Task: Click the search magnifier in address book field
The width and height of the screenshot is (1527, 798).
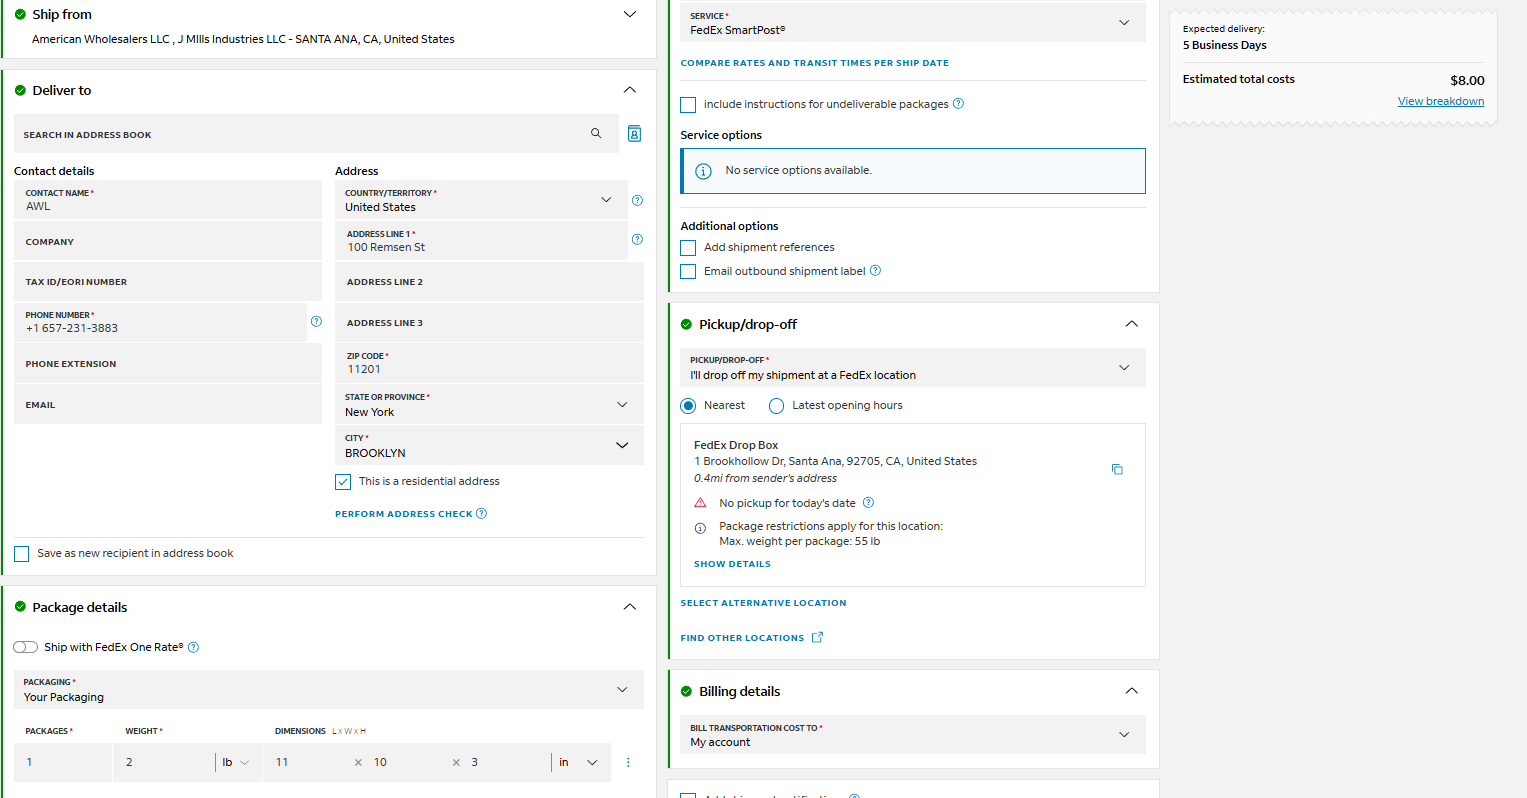Action: pyautogui.click(x=596, y=133)
